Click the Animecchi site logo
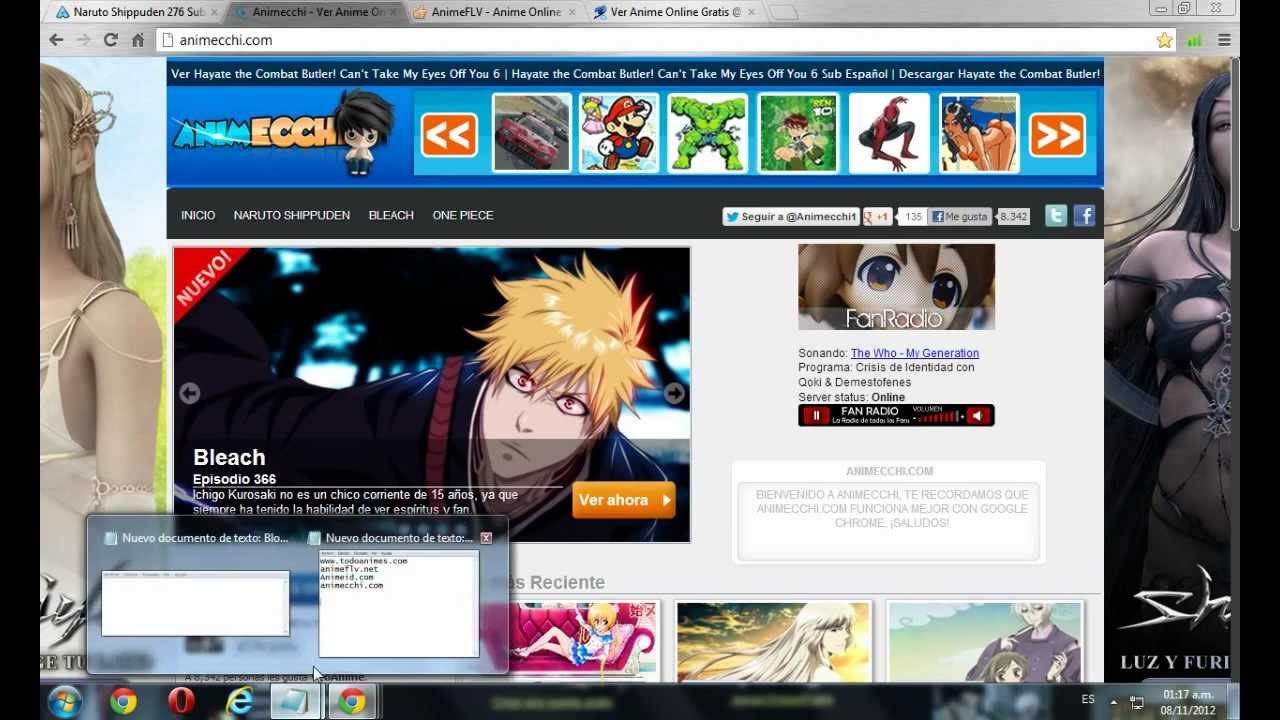Viewport: 1280px width, 720px height. coord(283,131)
